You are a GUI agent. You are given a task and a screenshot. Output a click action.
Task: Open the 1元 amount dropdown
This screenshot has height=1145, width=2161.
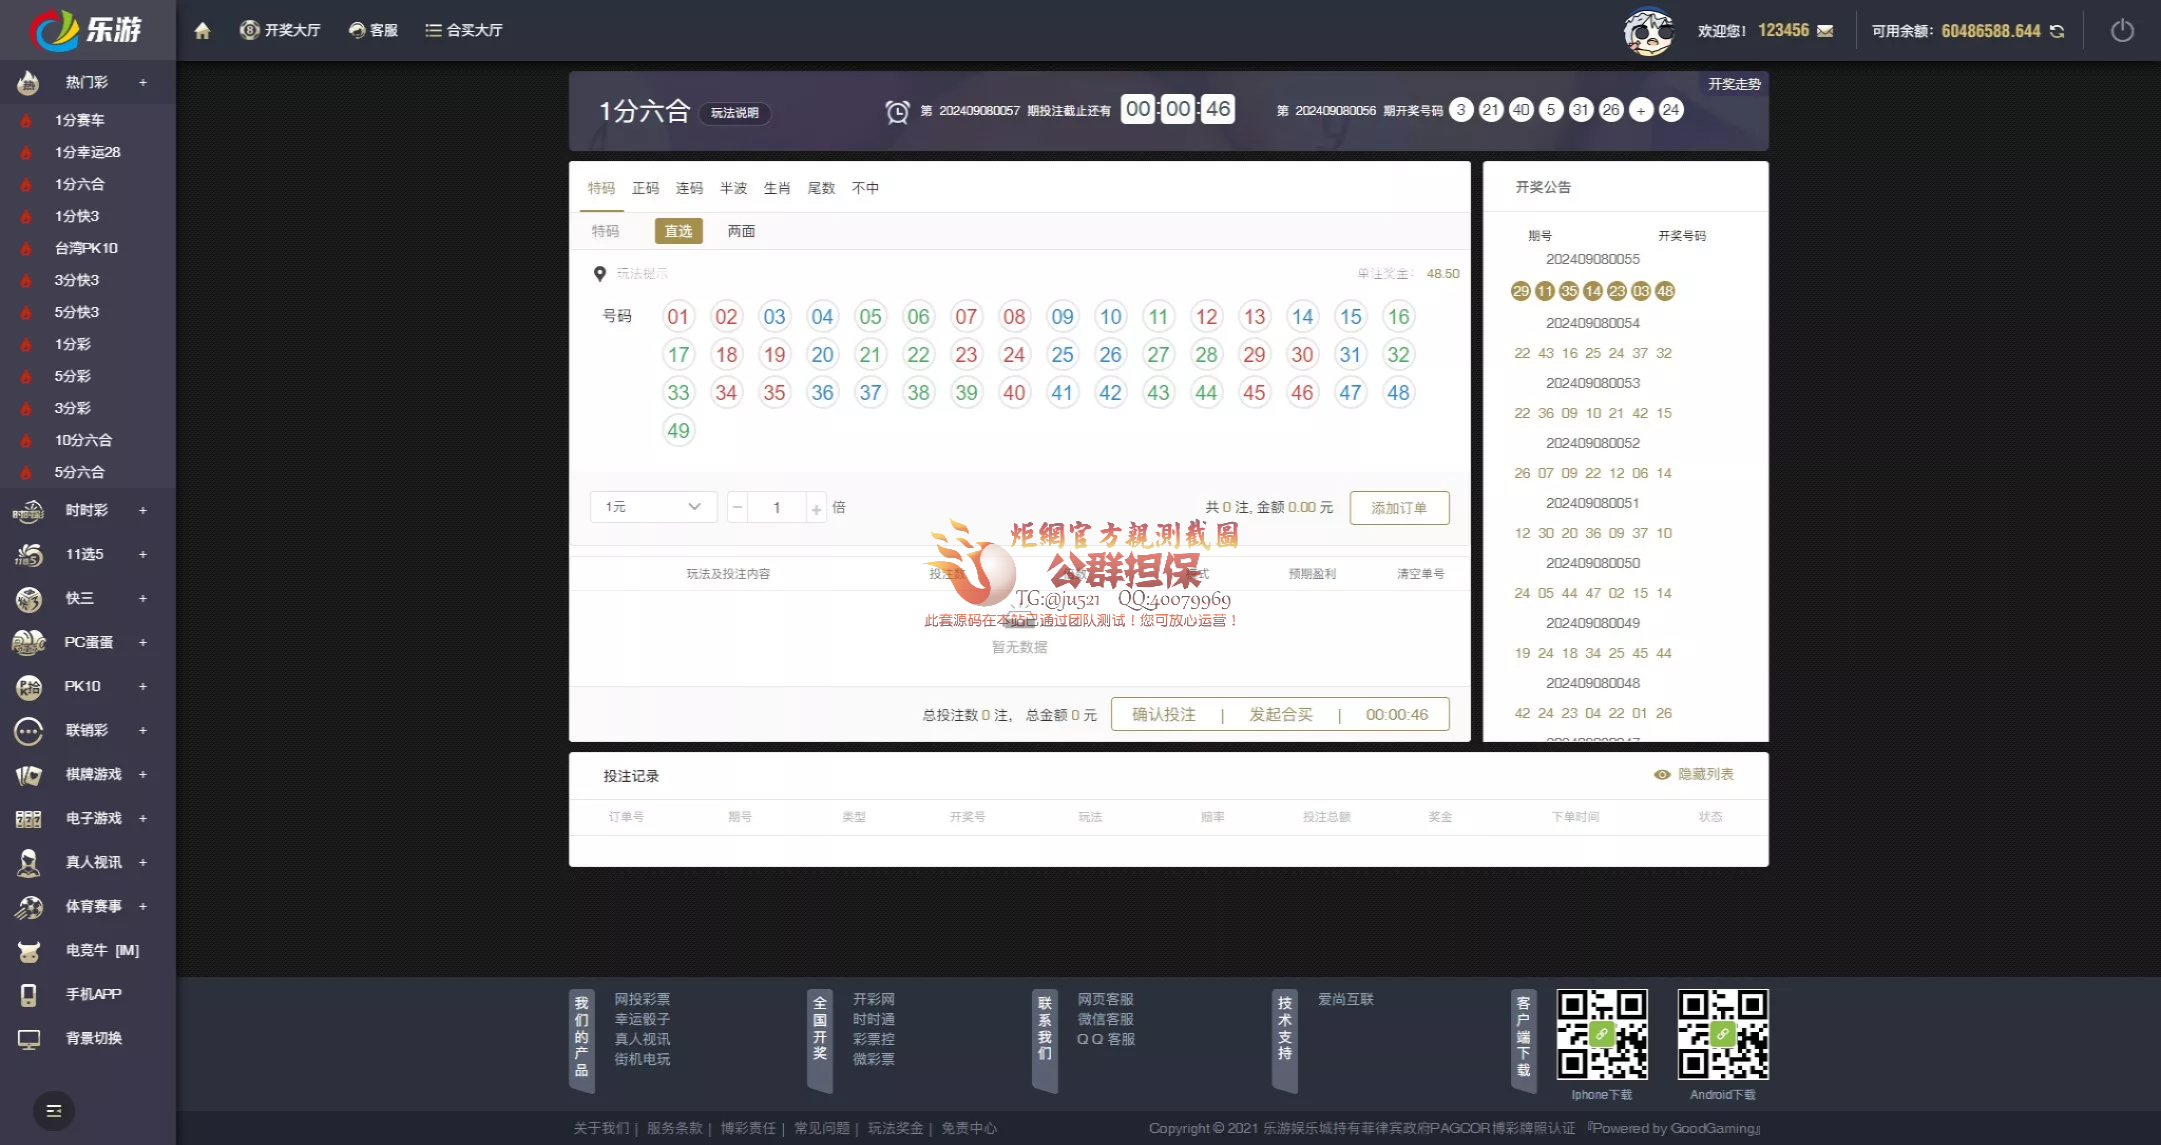pos(652,507)
